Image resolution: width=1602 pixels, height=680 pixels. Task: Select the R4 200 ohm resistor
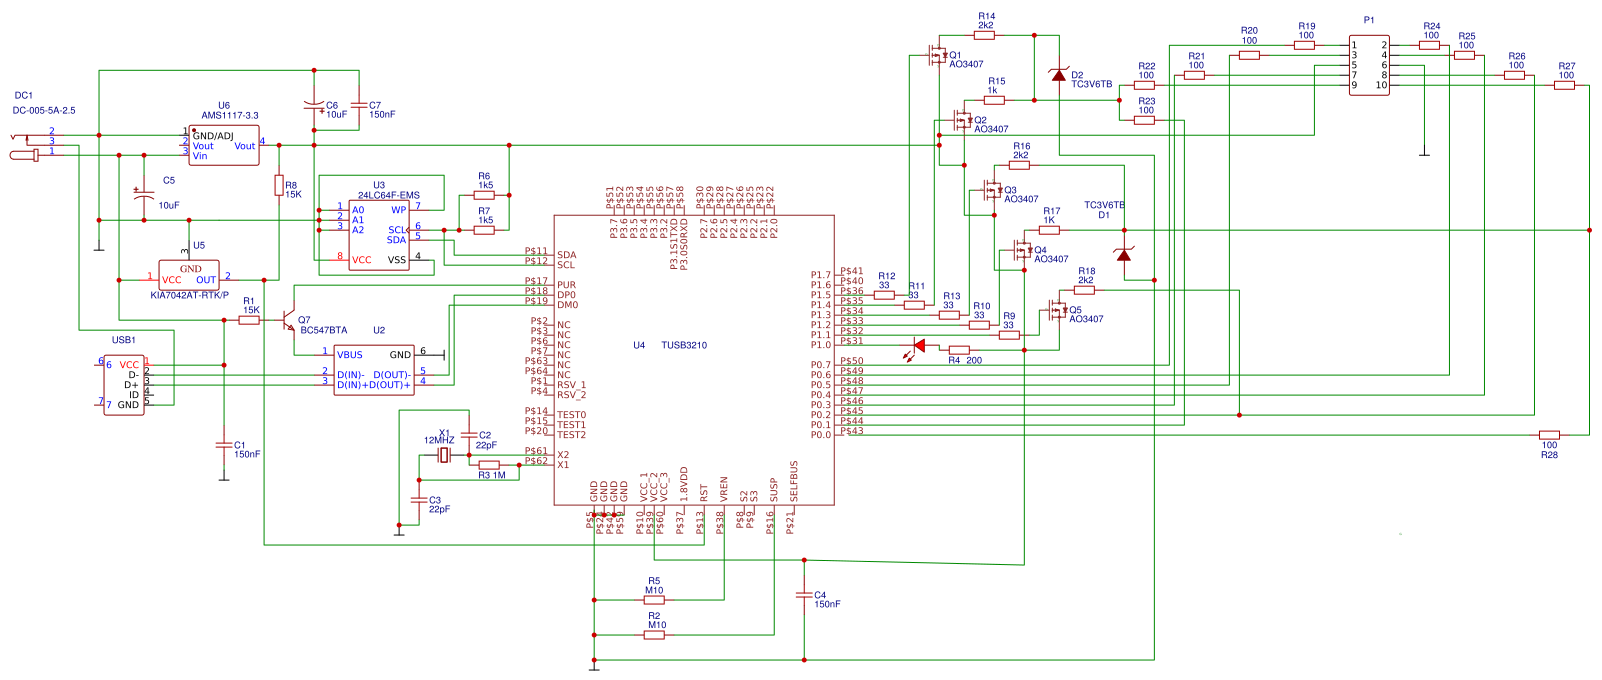(x=959, y=350)
